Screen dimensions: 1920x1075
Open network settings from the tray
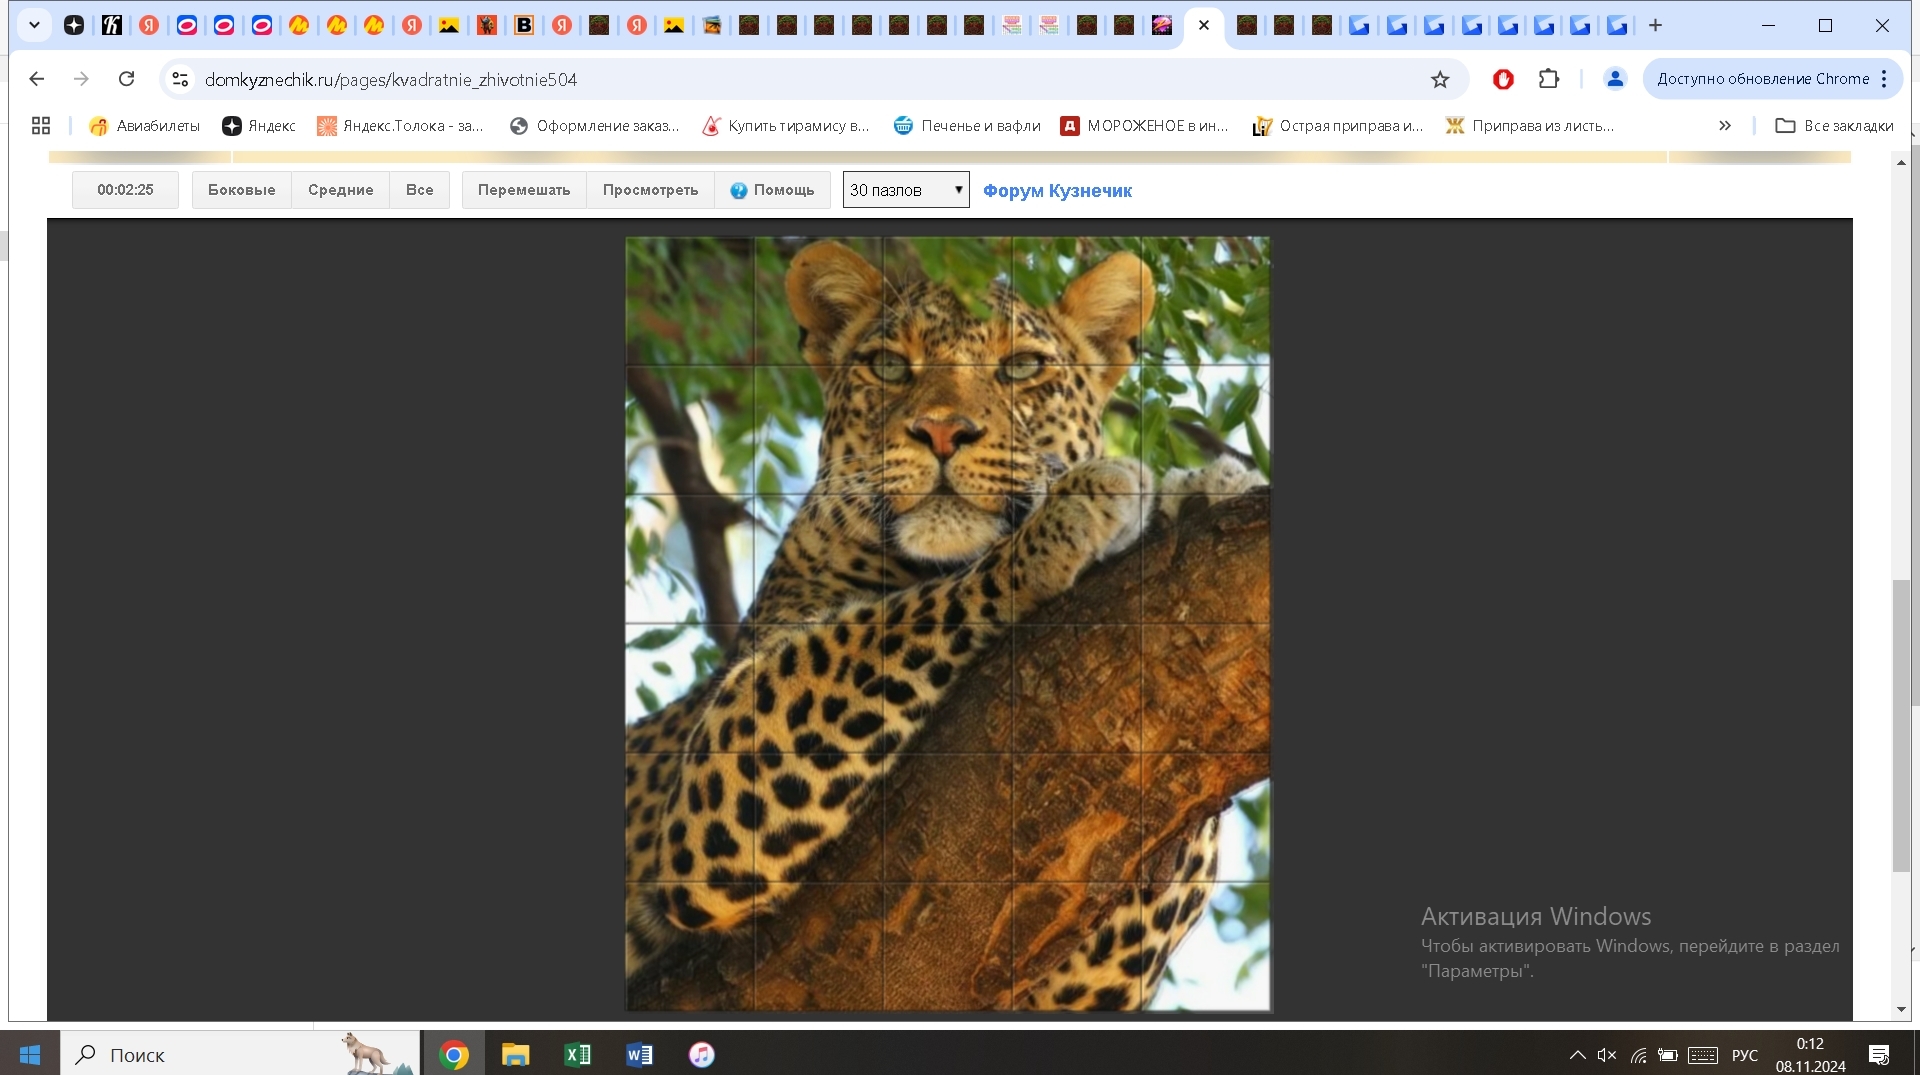(1638, 1055)
